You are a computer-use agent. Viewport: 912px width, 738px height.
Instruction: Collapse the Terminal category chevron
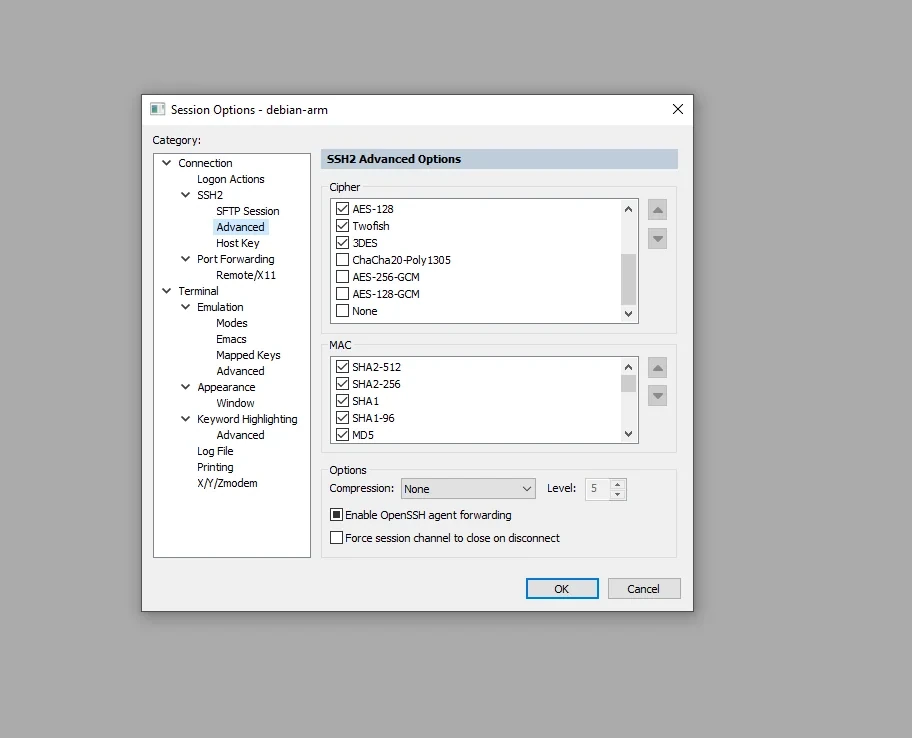click(x=167, y=291)
